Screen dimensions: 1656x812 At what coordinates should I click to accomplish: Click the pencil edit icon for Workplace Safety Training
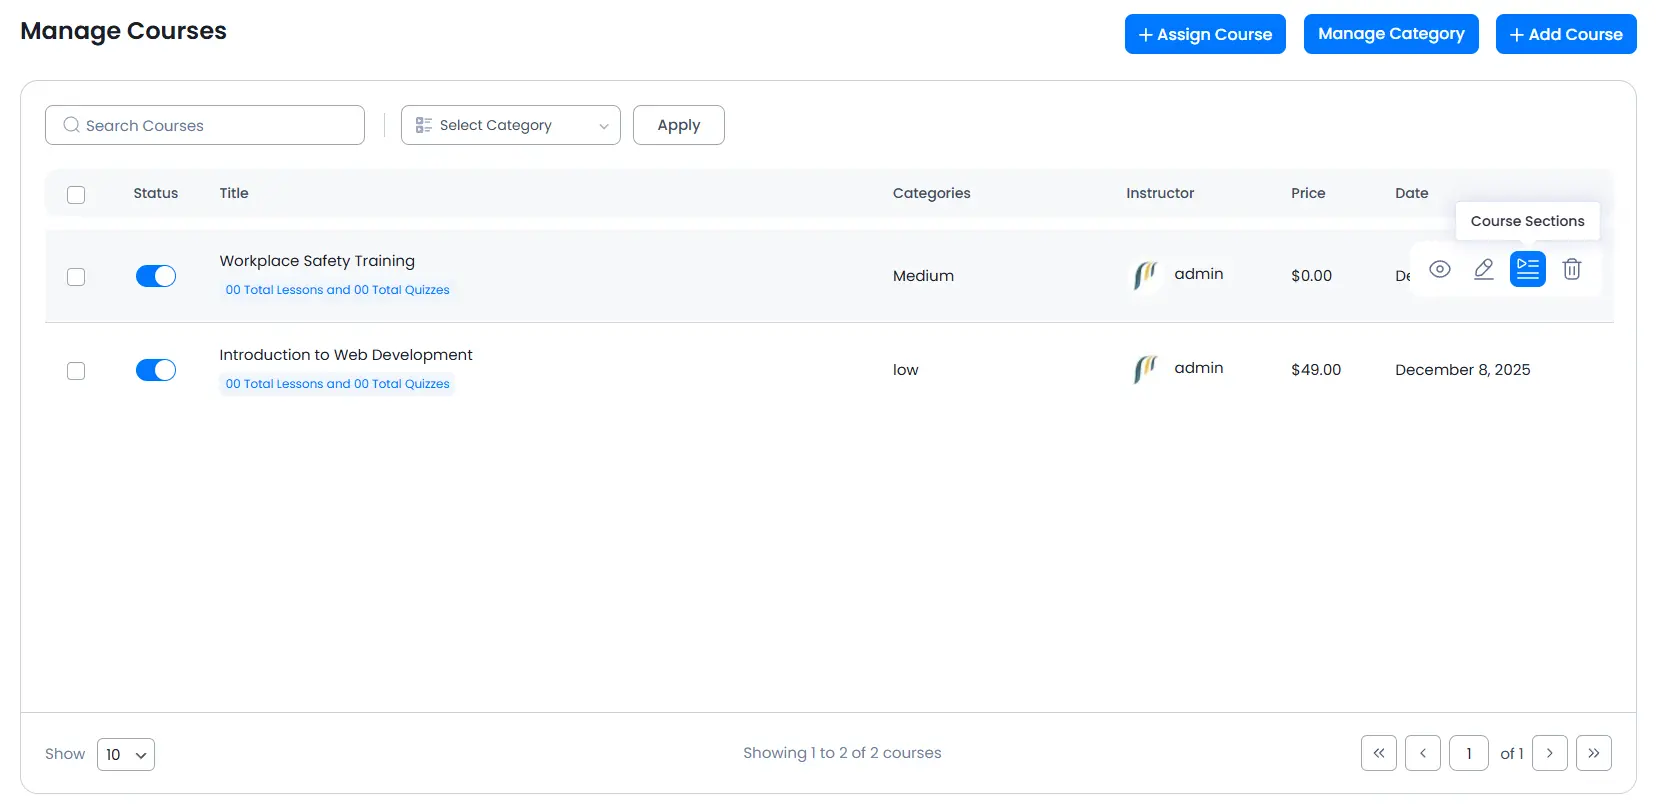(1483, 269)
